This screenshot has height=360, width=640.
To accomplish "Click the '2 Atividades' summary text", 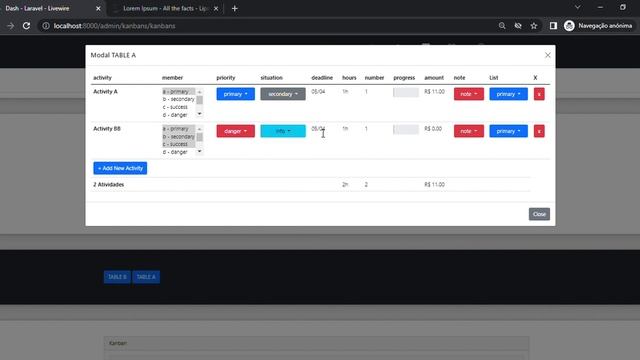I will [109, 184].
